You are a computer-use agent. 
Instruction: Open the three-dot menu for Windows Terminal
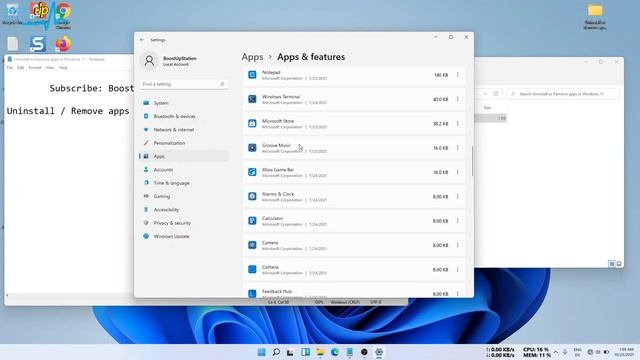pos(458,99)
